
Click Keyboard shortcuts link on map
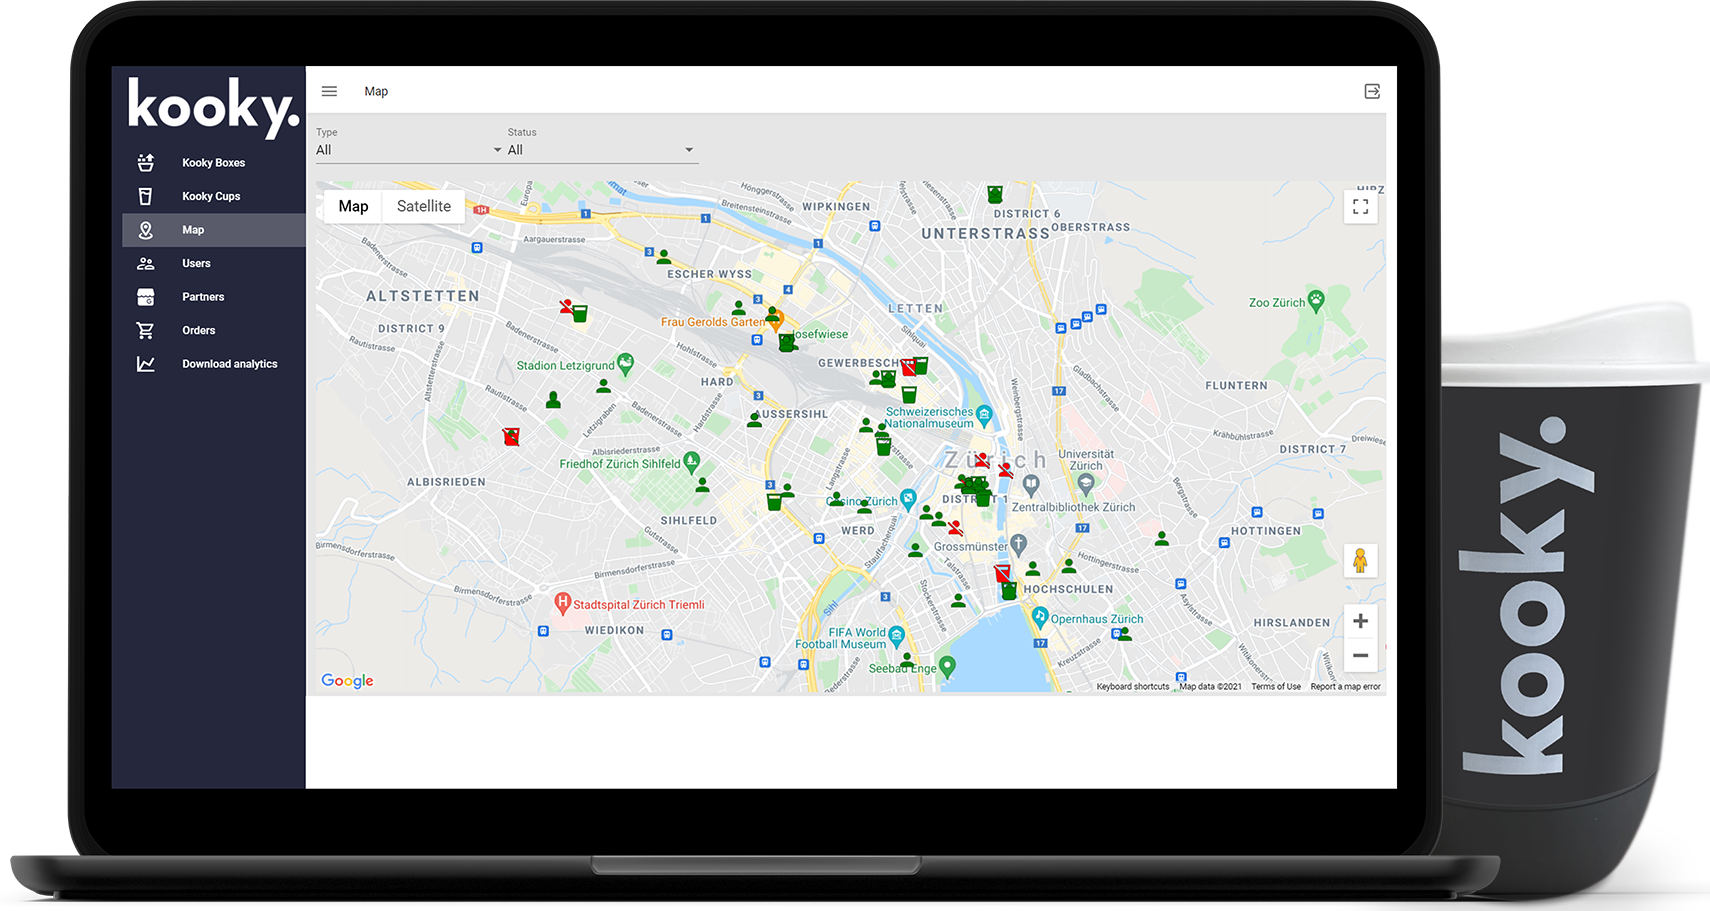click(1132, 686)
